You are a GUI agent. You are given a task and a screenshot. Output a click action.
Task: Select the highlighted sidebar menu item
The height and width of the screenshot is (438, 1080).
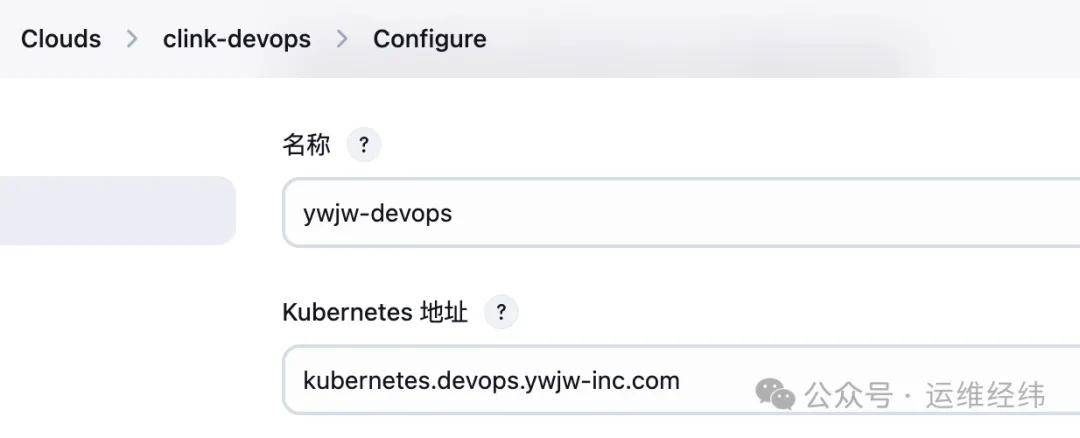(117, 210)
